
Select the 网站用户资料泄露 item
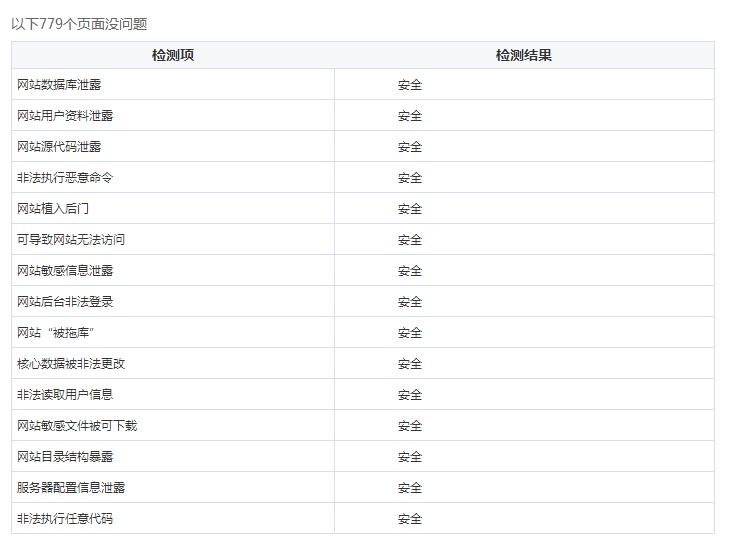tap(65, 116)
